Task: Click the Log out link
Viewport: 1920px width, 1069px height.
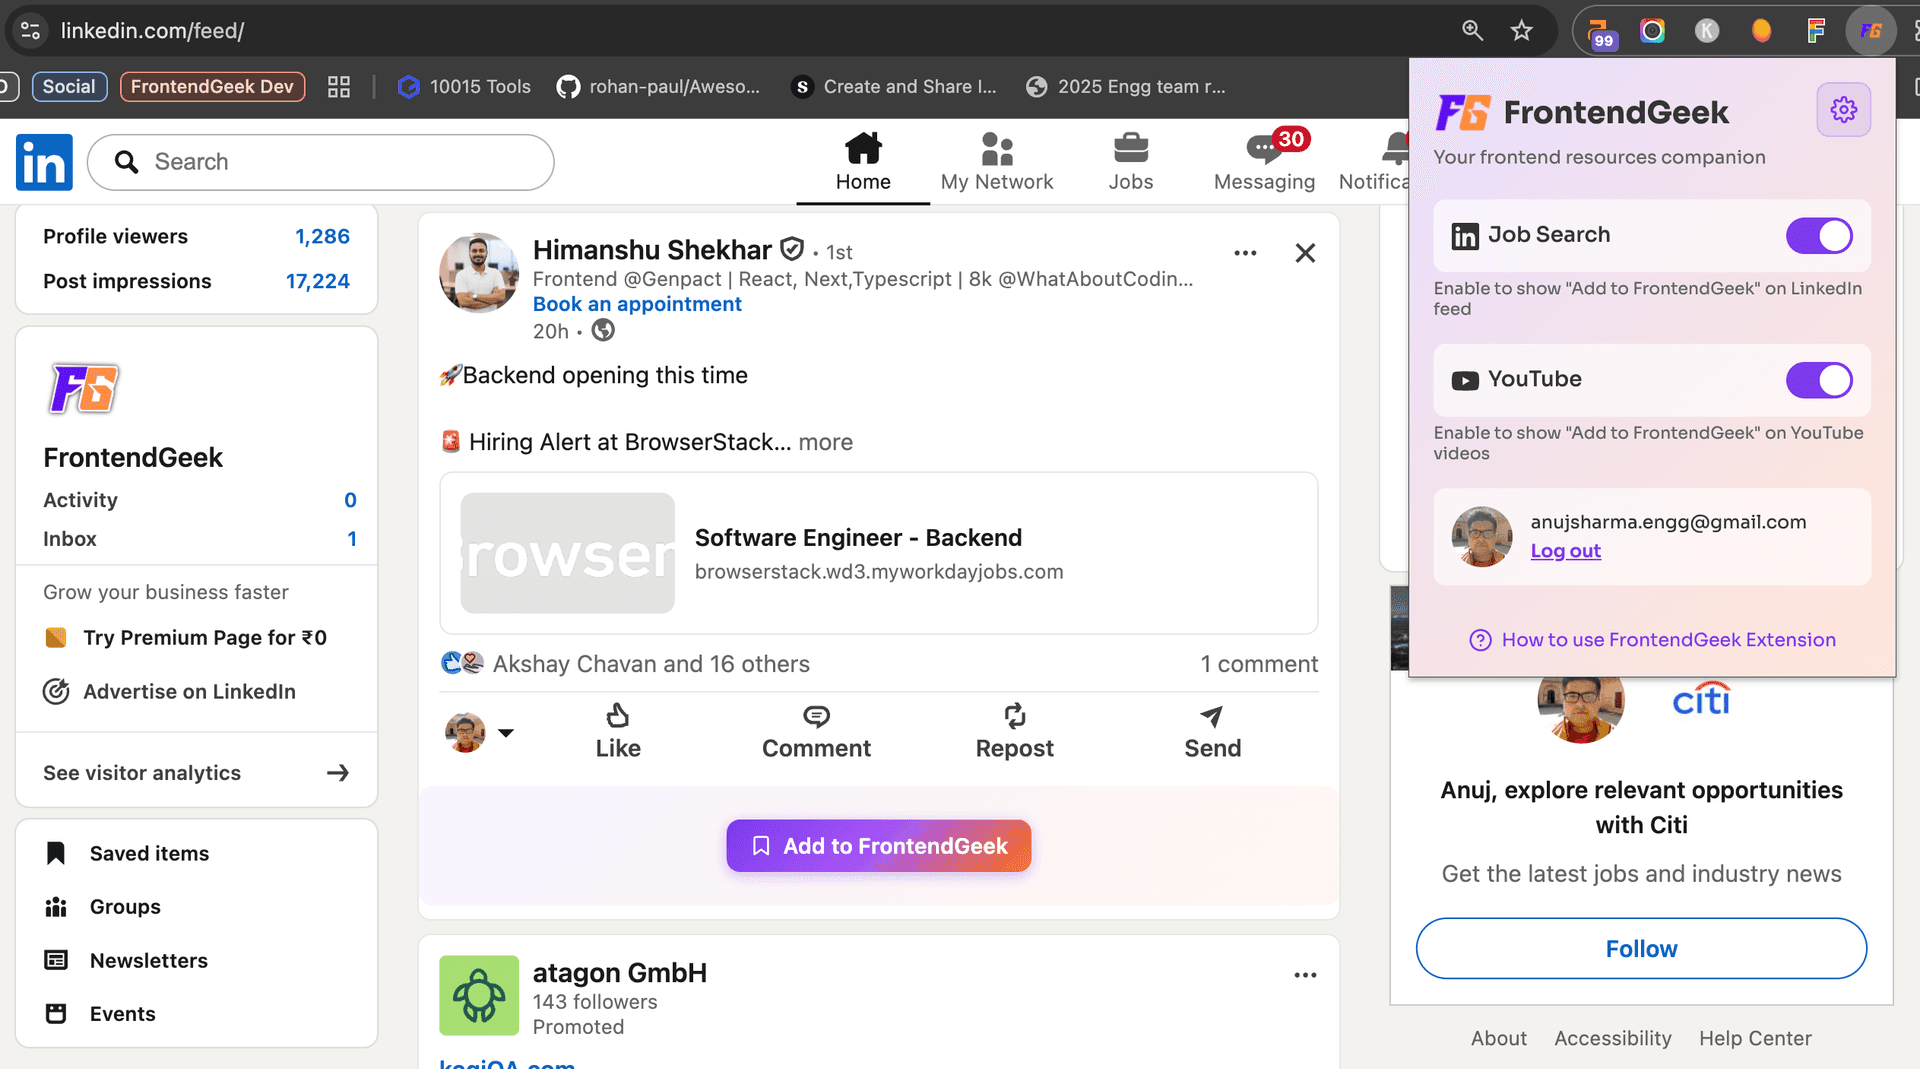Action: coord(1565,551)
